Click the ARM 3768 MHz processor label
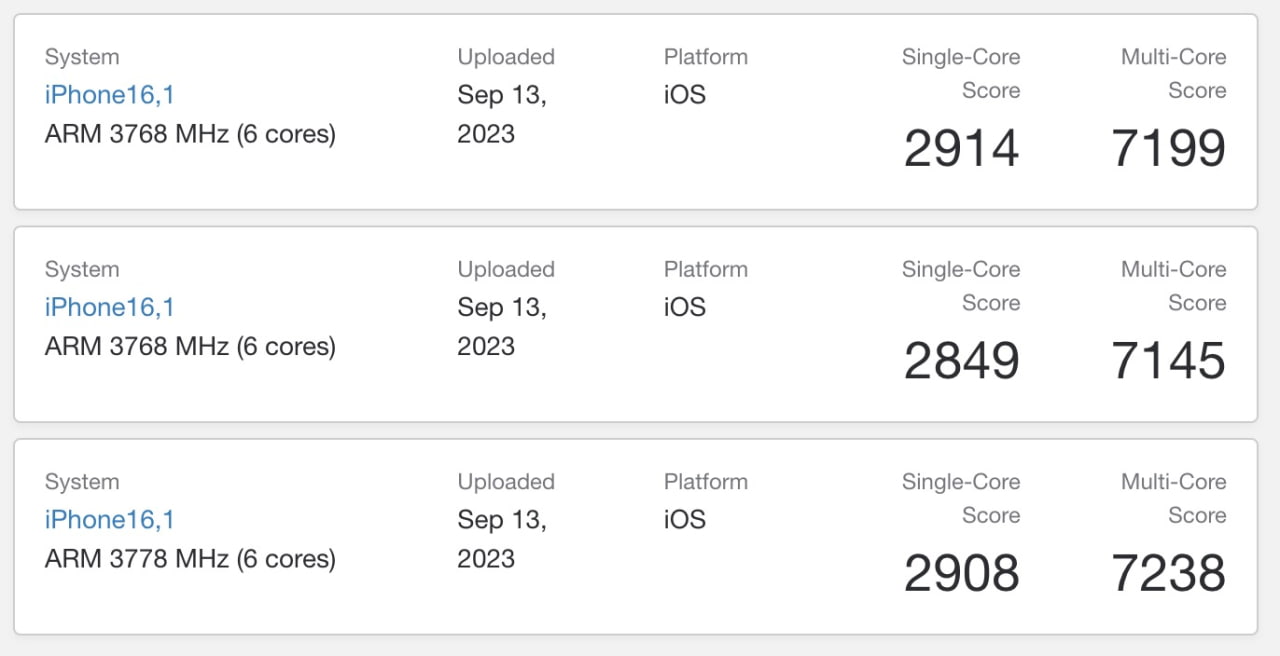The height and width of the screenshot is (656, 1280). coord(189,133)
